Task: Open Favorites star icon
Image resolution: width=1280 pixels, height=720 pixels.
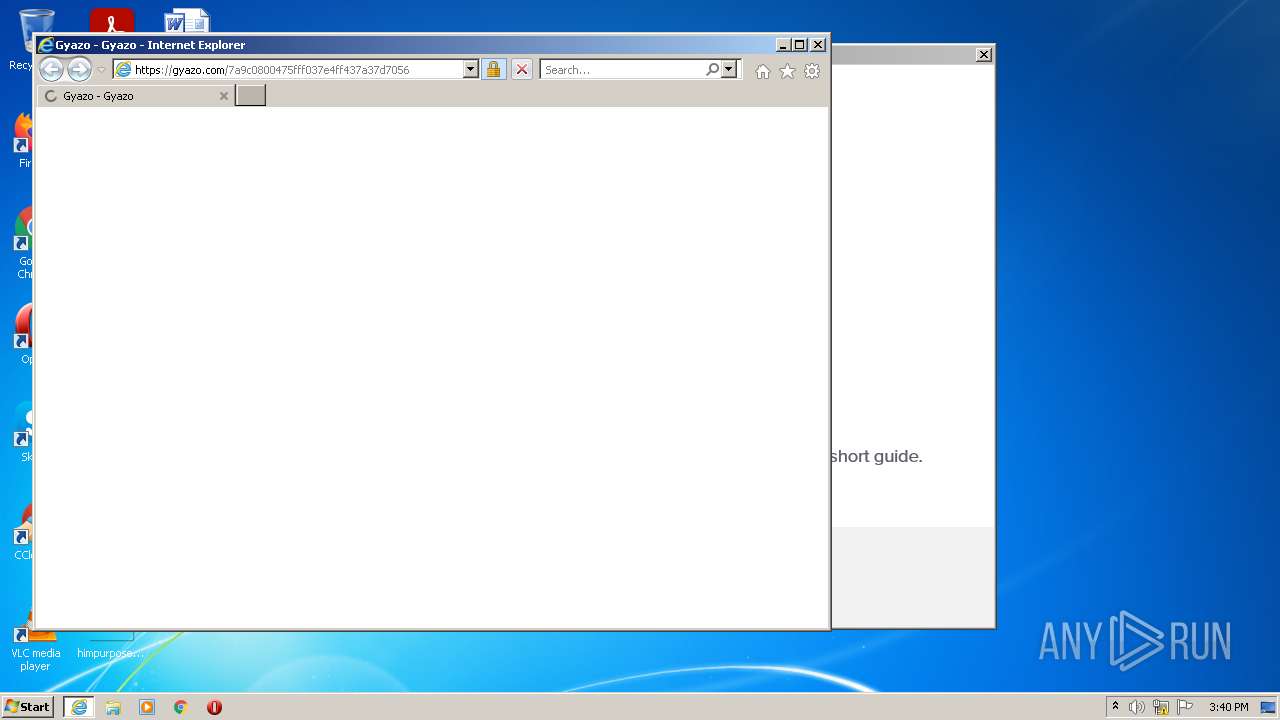Action: point(787,71)
